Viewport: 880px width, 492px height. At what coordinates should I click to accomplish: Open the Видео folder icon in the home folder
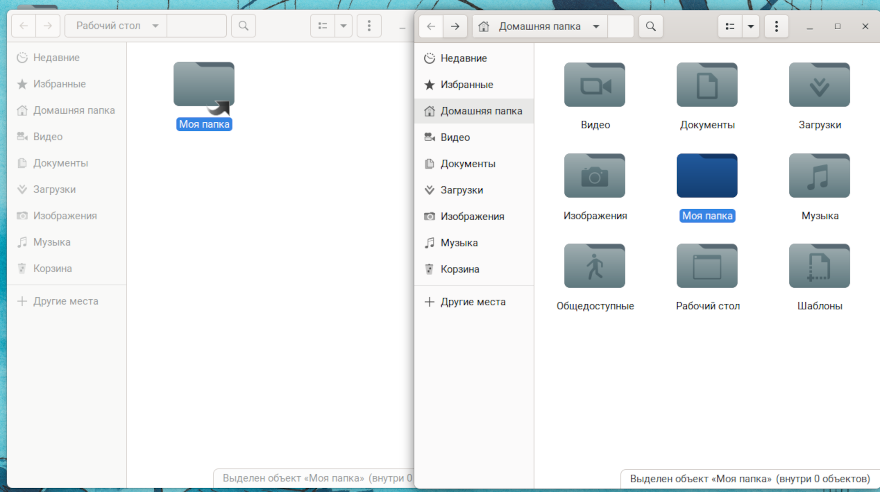(594, 85)
